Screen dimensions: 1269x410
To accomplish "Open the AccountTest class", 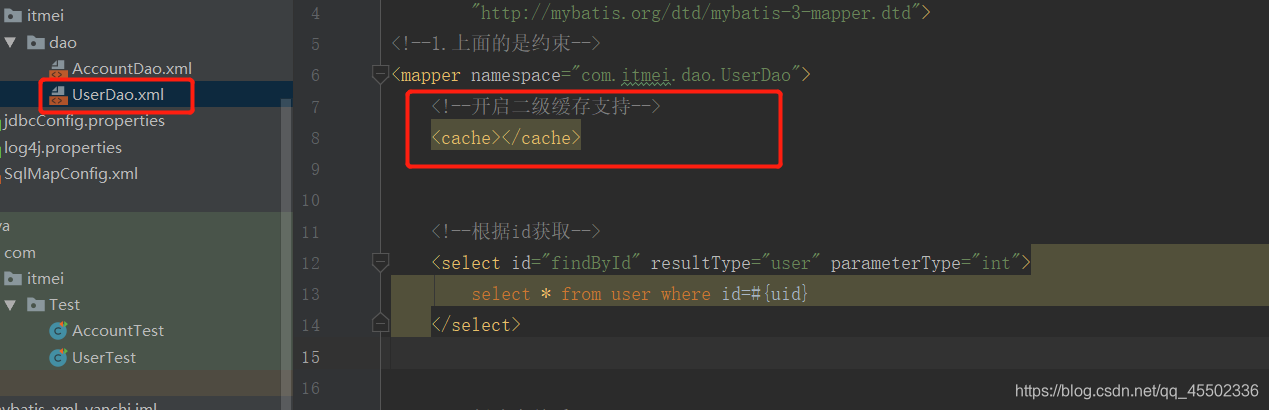I will (118, 330).
